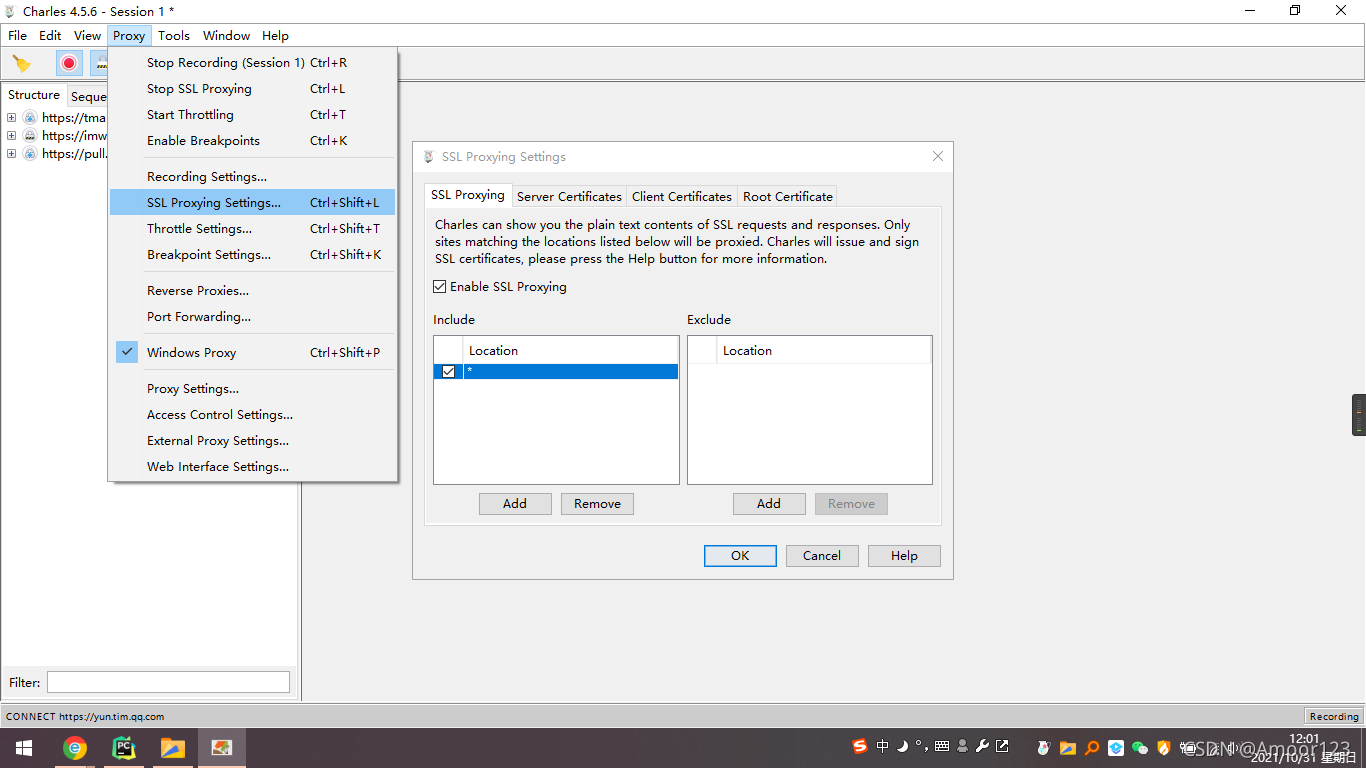Viewport: 1366px width, 768px height.
Task: Open Access Control Settings menu item
Action: pyautogui.click(x=253, y=414)
